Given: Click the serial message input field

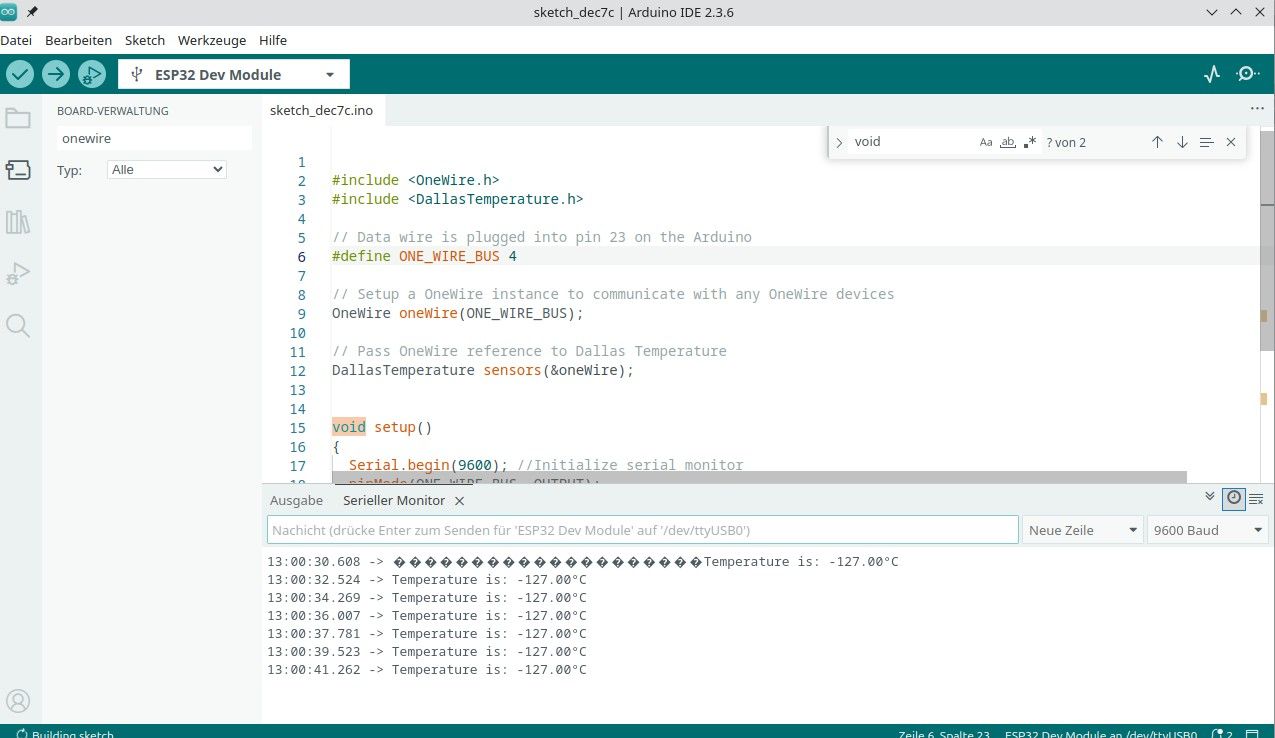Looking at the screenshot, I should pyautogui.click(x=642, y=530).
